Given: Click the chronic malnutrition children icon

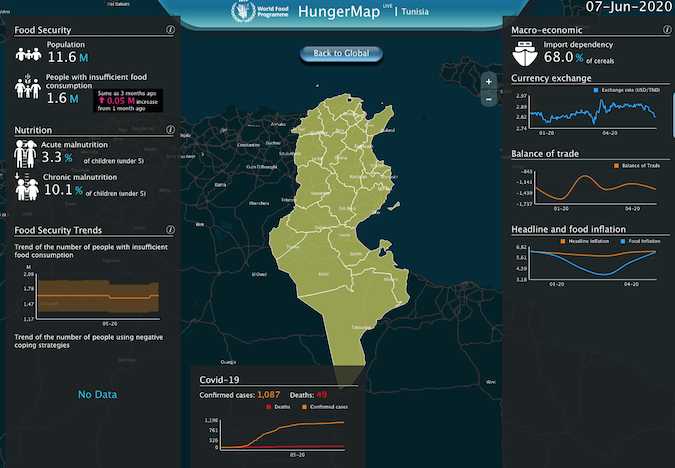Looking at the screenshot, I should click(x=26, y=187).
